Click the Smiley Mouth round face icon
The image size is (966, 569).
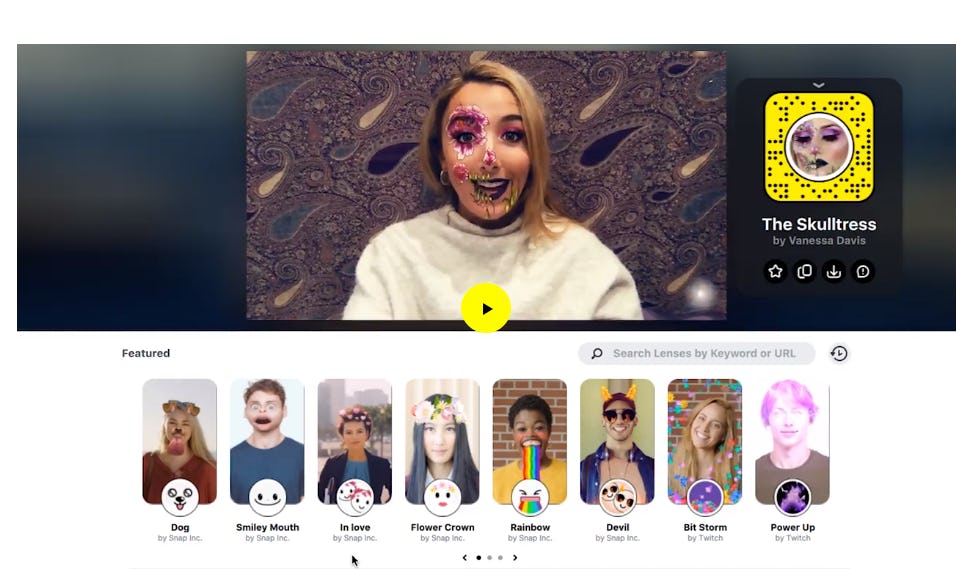tap(267, 497)
